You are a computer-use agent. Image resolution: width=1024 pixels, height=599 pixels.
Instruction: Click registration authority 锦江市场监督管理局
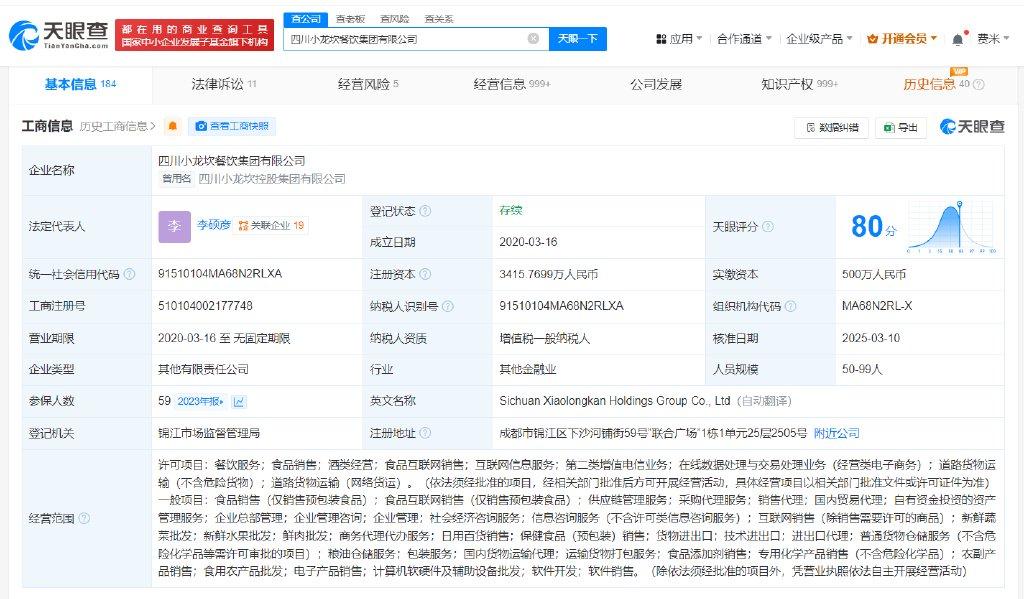tap(209, 433)
